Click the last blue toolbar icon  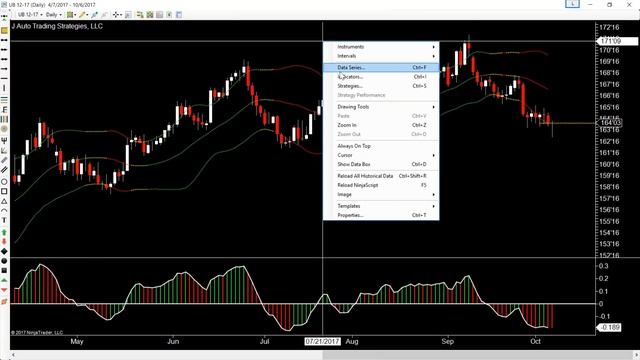click(179, 15)
